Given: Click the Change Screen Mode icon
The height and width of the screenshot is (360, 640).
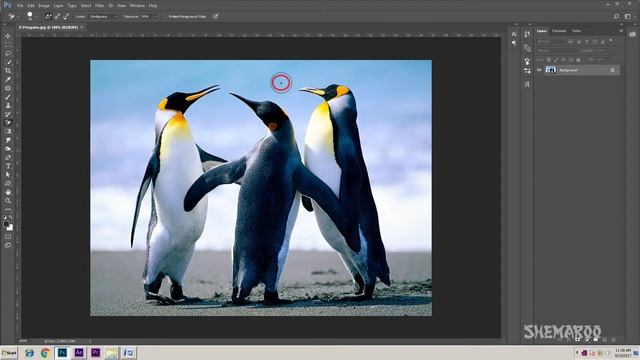Looking at the screenshot, I should (x=8, y=245).
